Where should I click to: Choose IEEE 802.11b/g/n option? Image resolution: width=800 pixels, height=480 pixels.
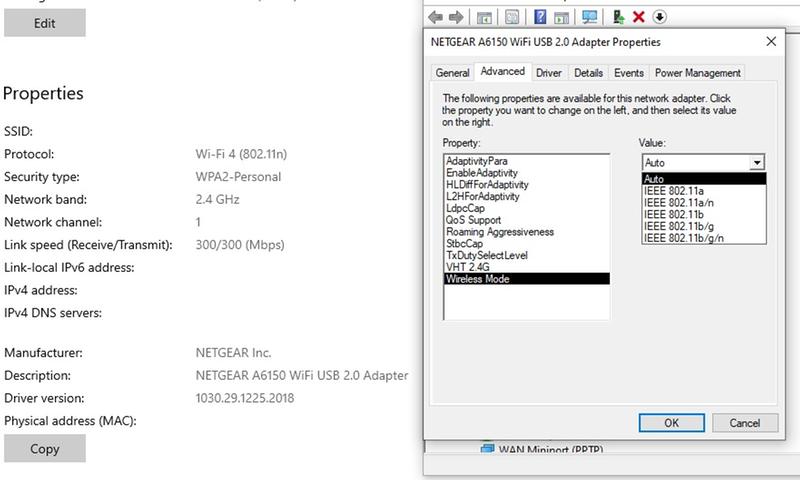point(704,238)
